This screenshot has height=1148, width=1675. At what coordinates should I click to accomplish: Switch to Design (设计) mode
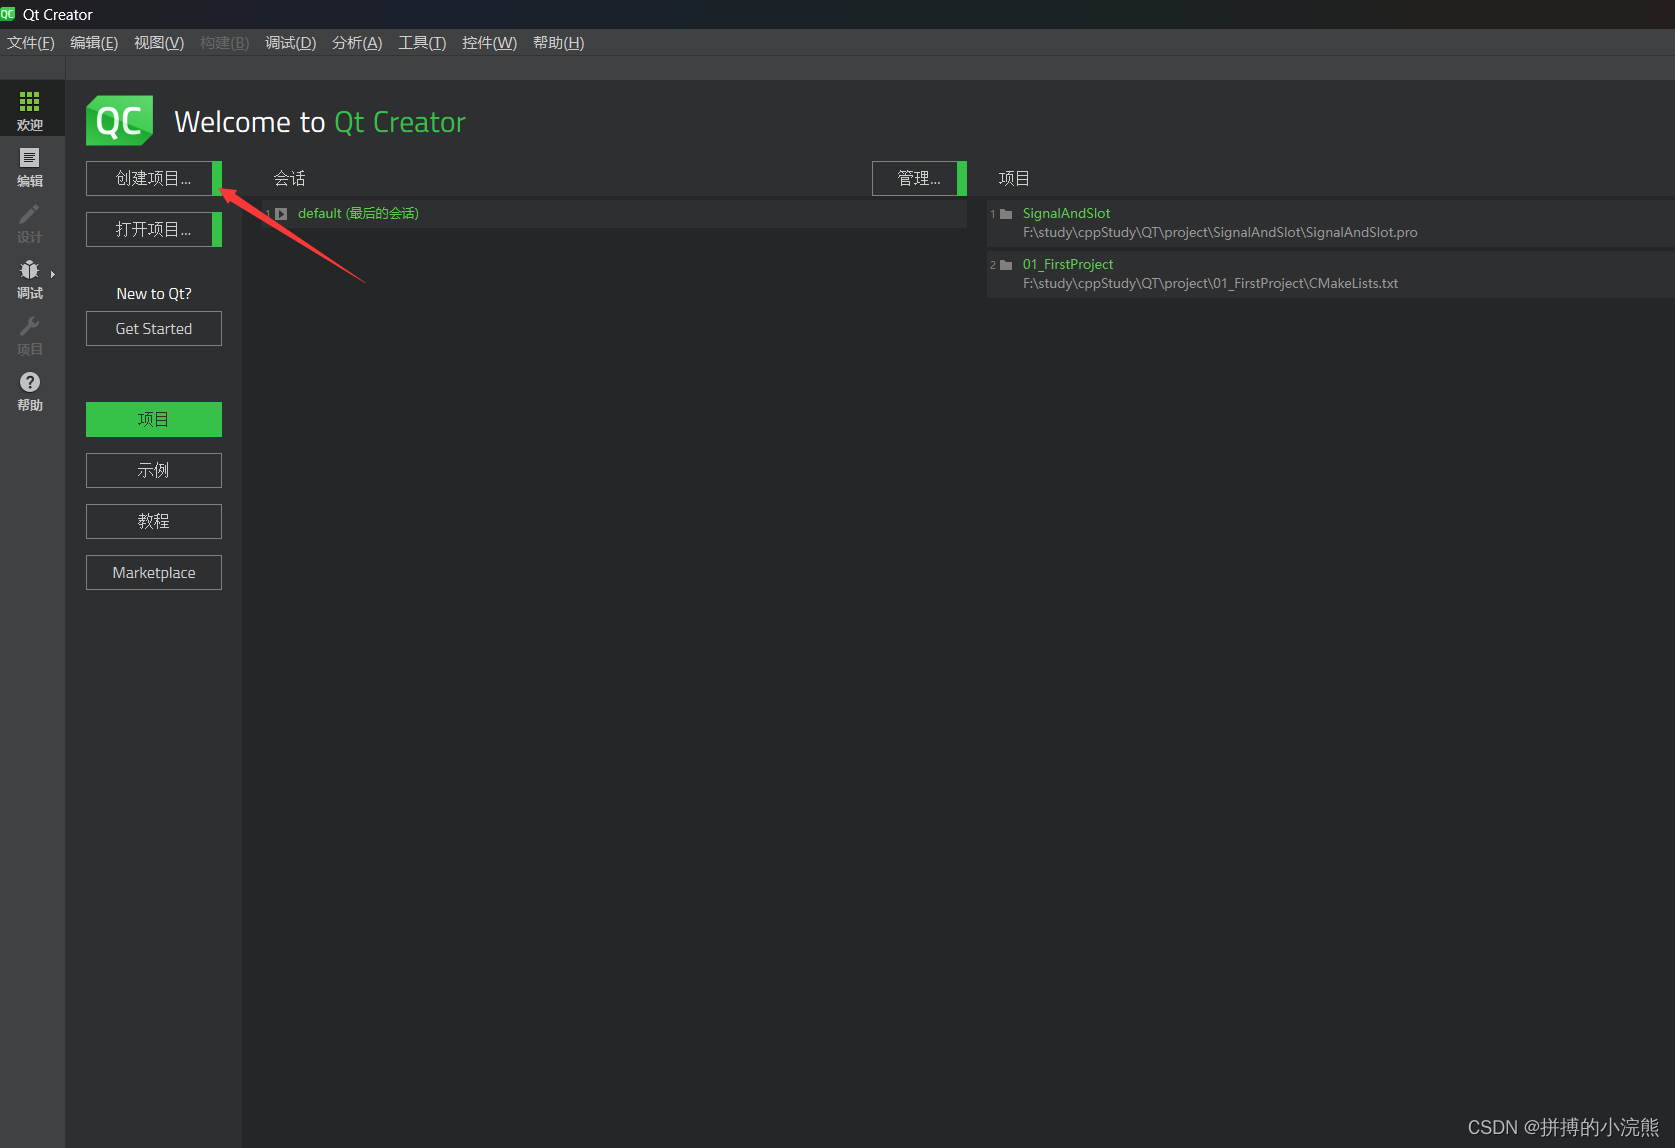point(30,222)
